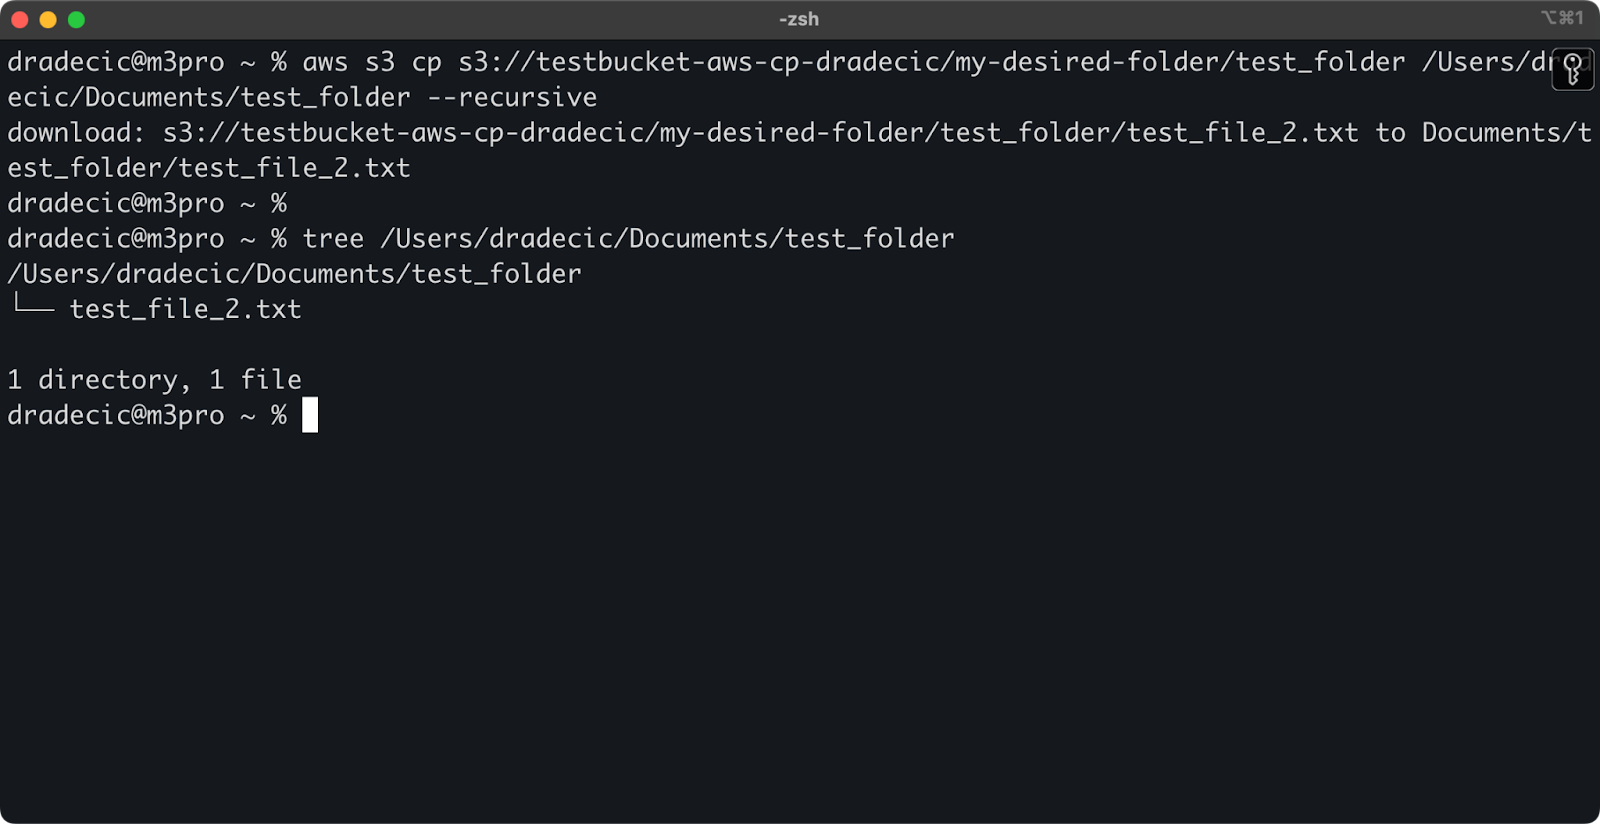Maximize the window using the green button
1600x824 pixels.
tap(76, 20)
